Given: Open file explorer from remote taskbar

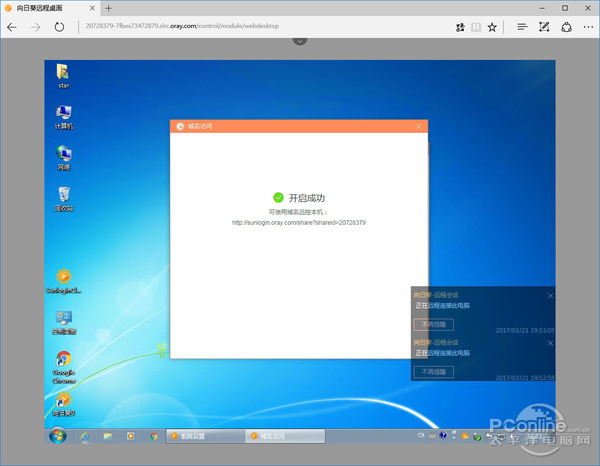Looking at the screenshot, I should [108, 436].
